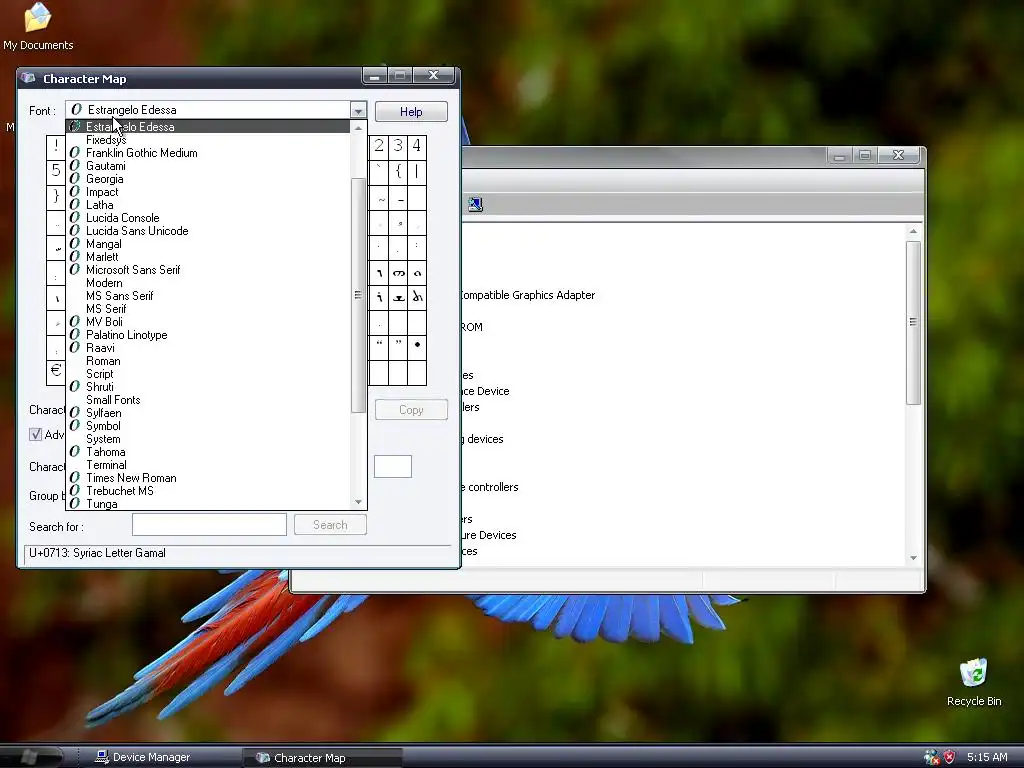Close the Device Manager window
This screenshot has height=768, width=1024.
tap(899, 155)
